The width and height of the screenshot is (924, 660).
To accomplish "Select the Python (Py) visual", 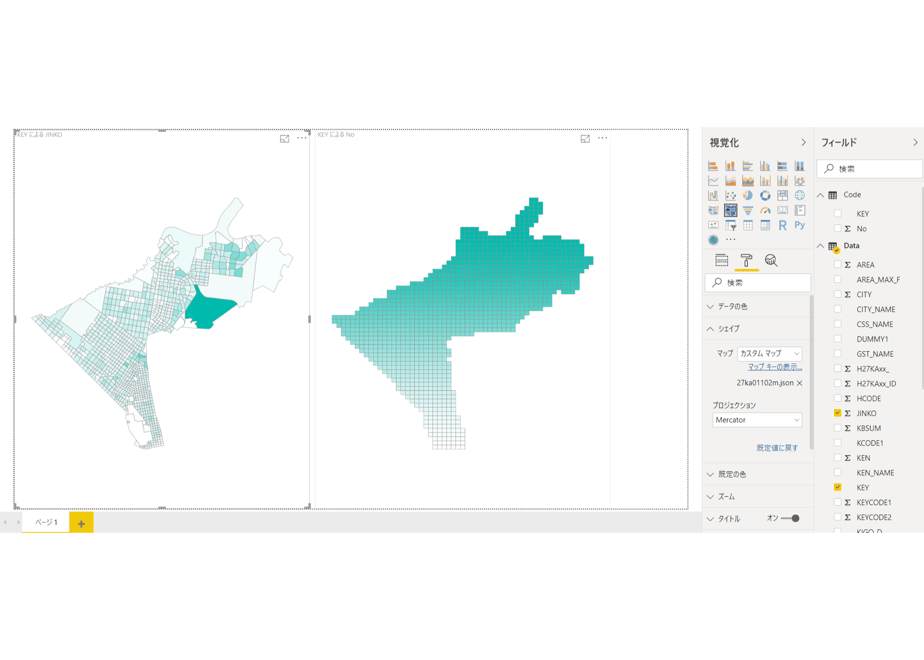I will point(800,225).
